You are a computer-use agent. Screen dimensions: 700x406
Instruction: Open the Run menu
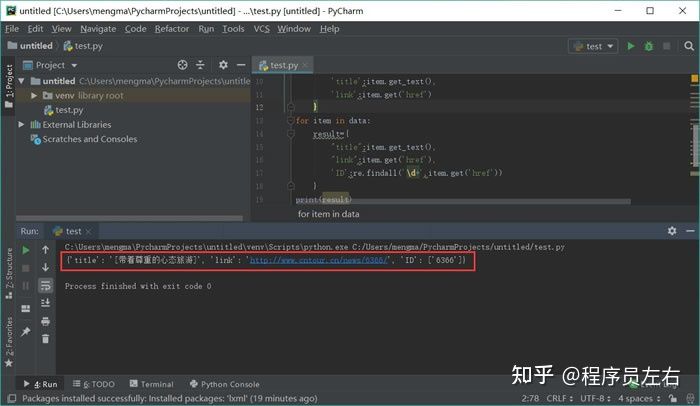tap(206, 29)
